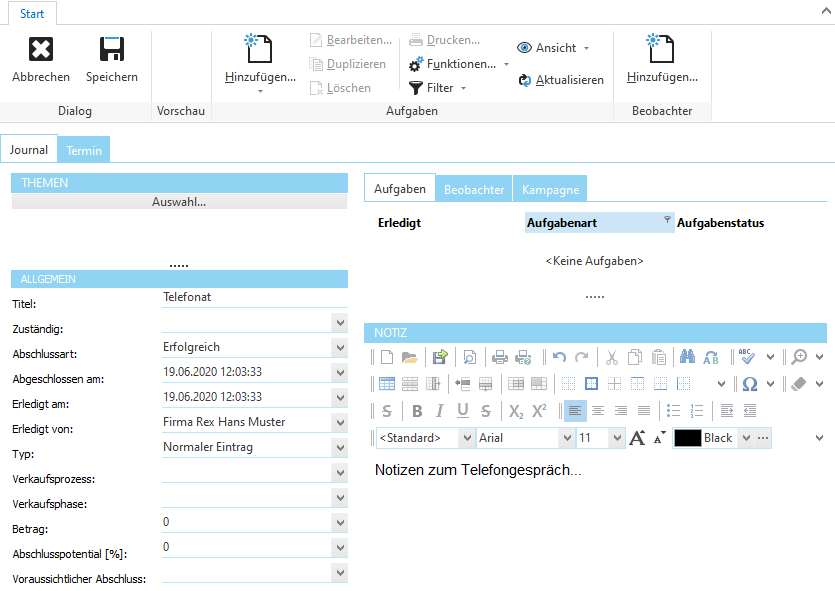Select the find binoculars icon in NOTIZ
Image resolution: width=835 pixels, height=591 pixels.
coord(688,356)
